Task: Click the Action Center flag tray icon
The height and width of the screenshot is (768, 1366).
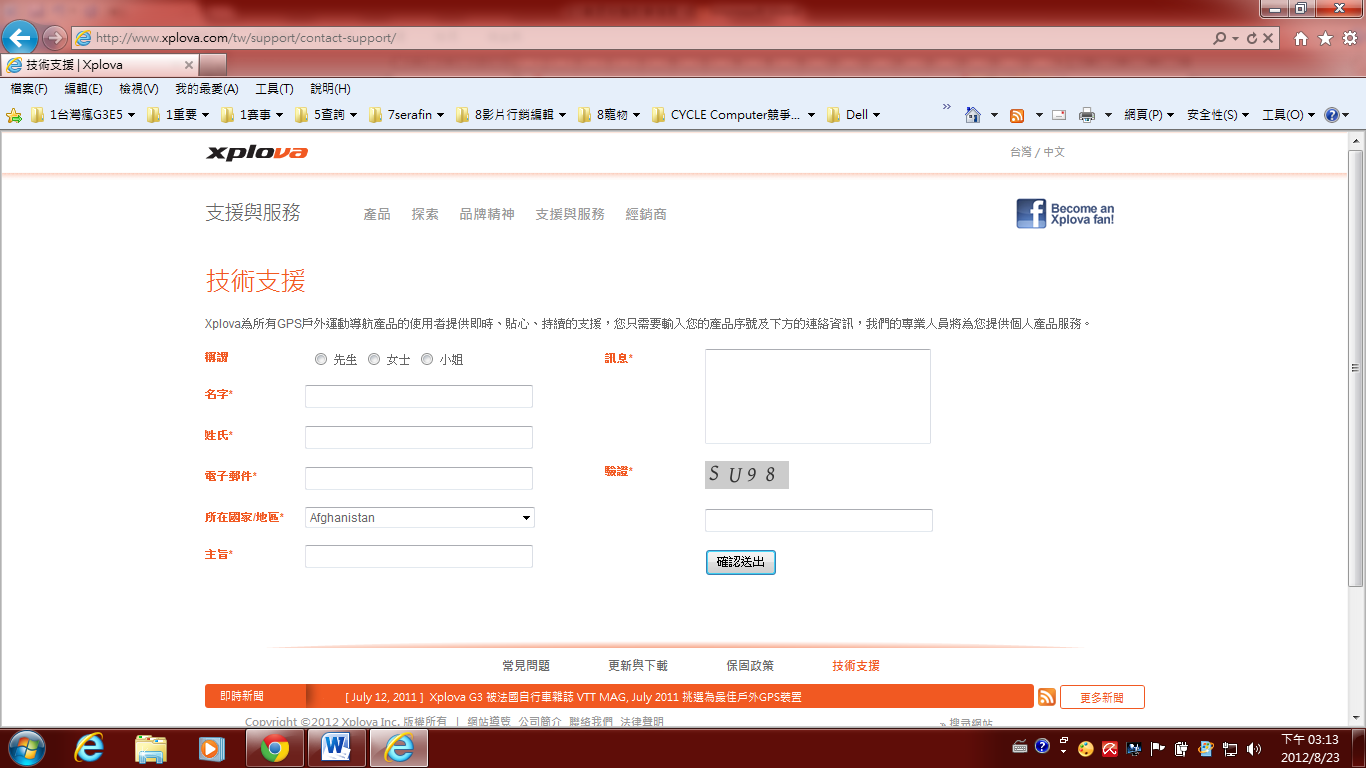Action: pos(1158,748)
